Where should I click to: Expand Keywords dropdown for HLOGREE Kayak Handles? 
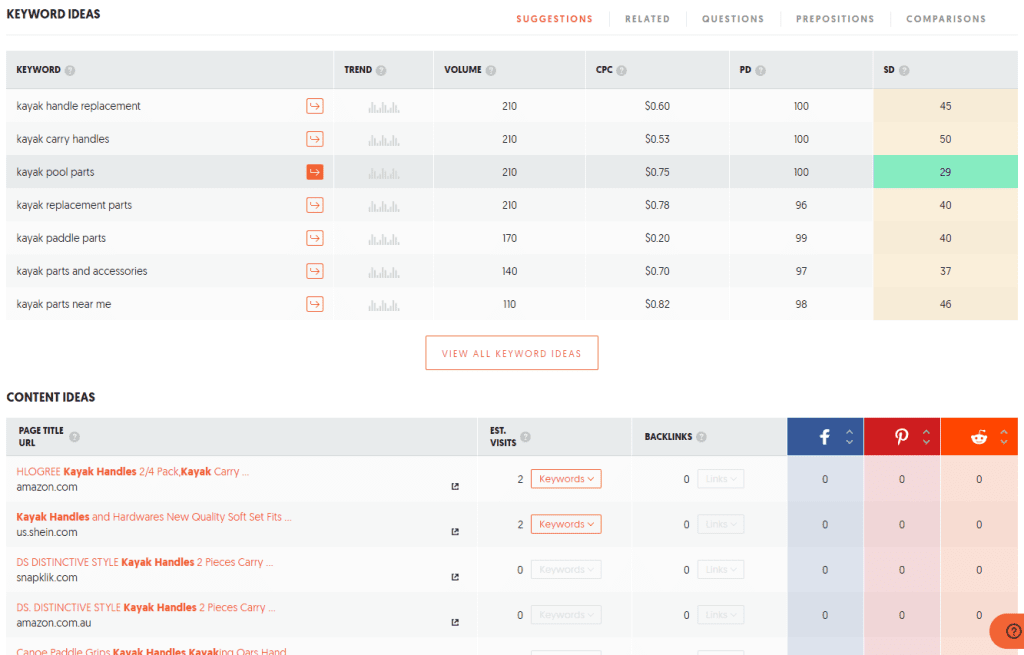tap(566, 479)
